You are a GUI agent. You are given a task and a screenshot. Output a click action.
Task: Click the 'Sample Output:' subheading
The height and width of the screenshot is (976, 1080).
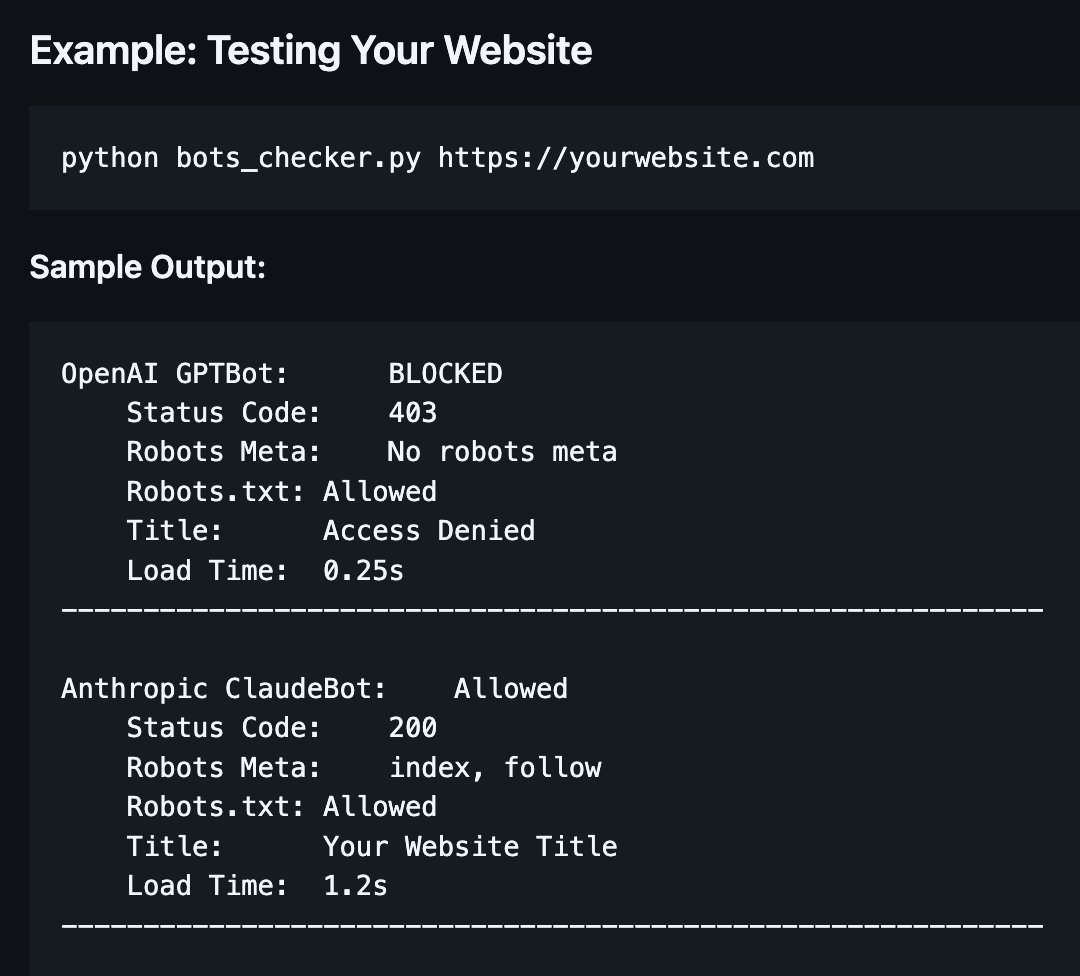[x=147, y=267]
